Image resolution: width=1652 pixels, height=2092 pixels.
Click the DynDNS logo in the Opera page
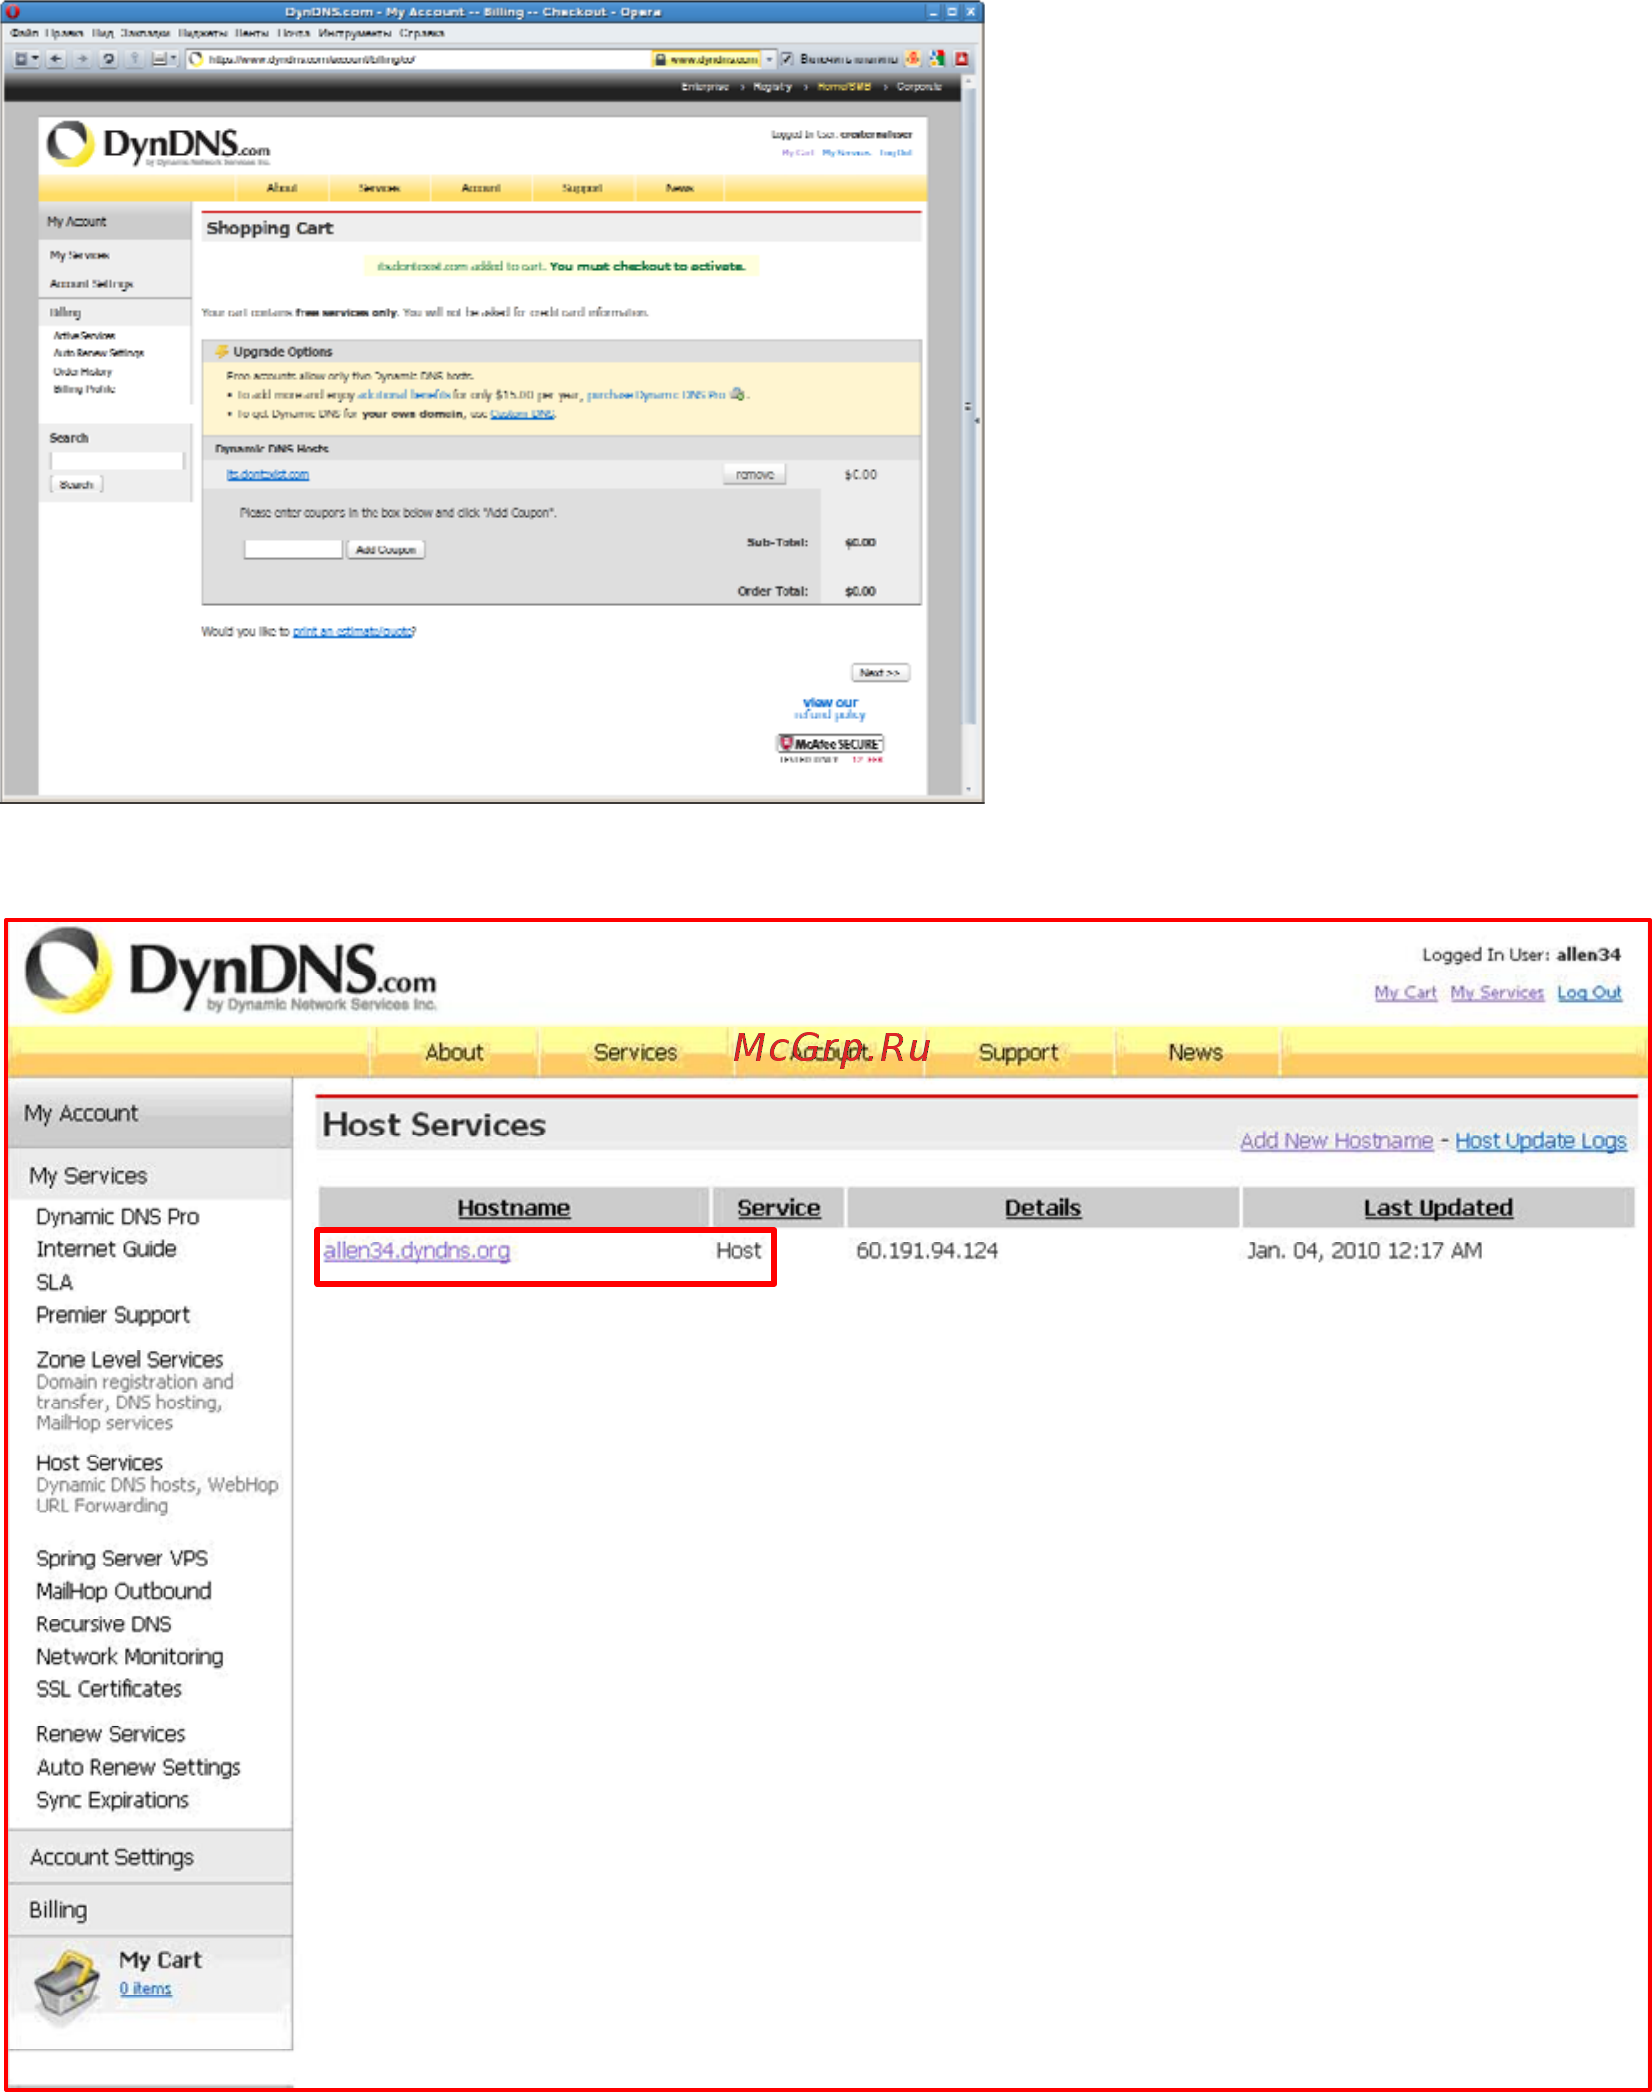pos(158,145)
